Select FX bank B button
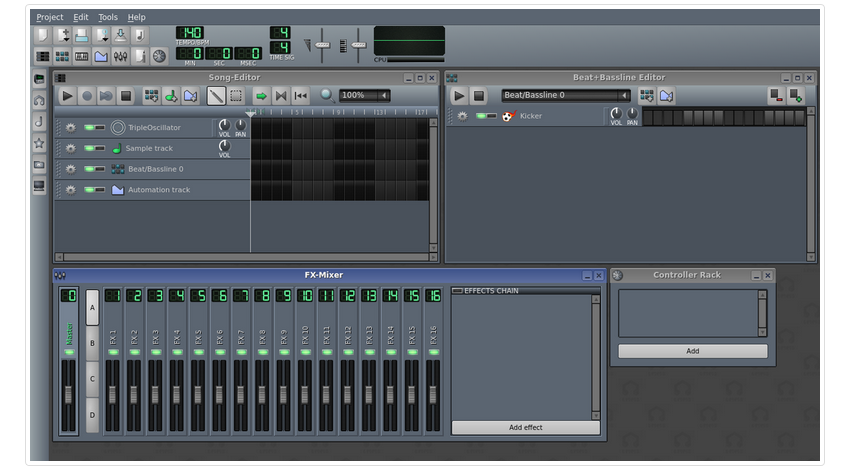 92,343
